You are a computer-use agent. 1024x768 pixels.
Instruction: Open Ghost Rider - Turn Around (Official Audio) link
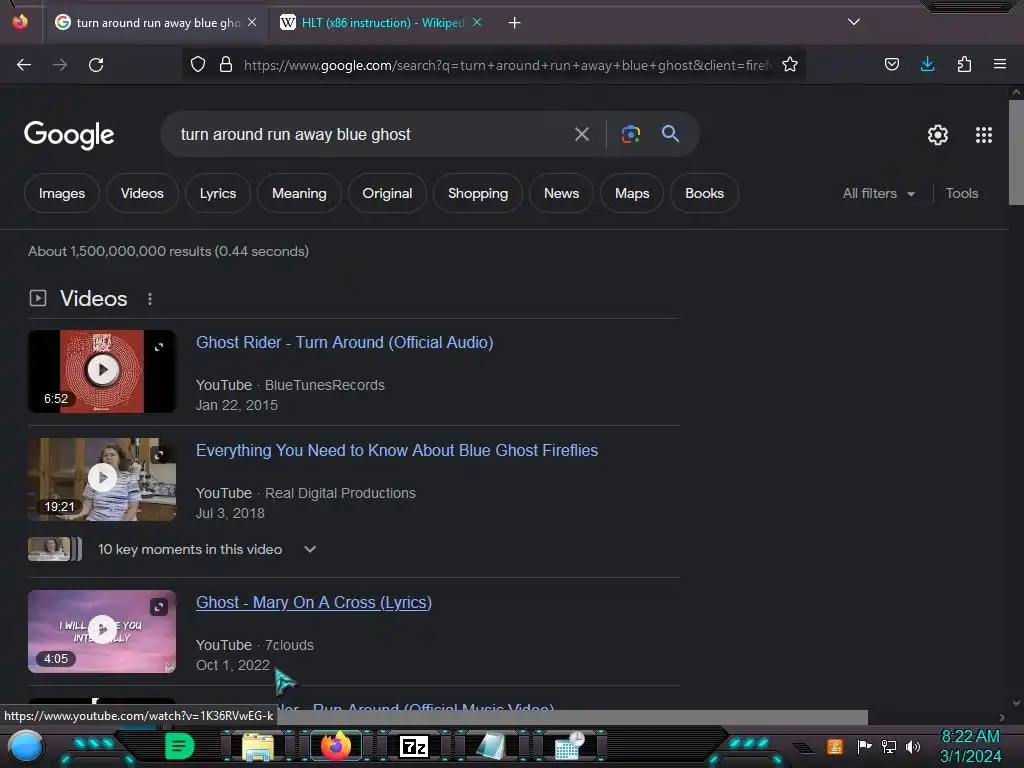point(345,342)
